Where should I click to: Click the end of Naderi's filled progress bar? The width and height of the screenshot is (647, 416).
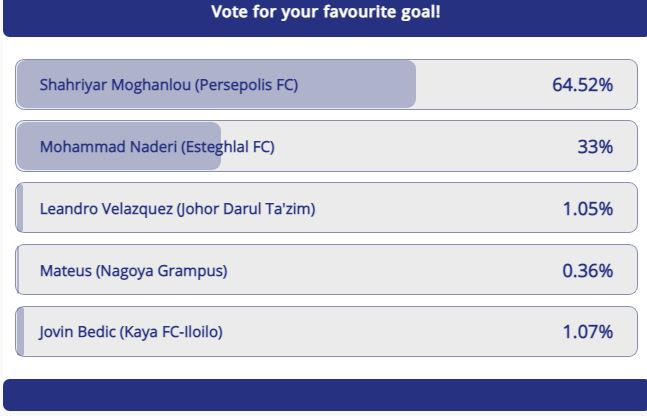pyautogui.click(x=216, y=147)
